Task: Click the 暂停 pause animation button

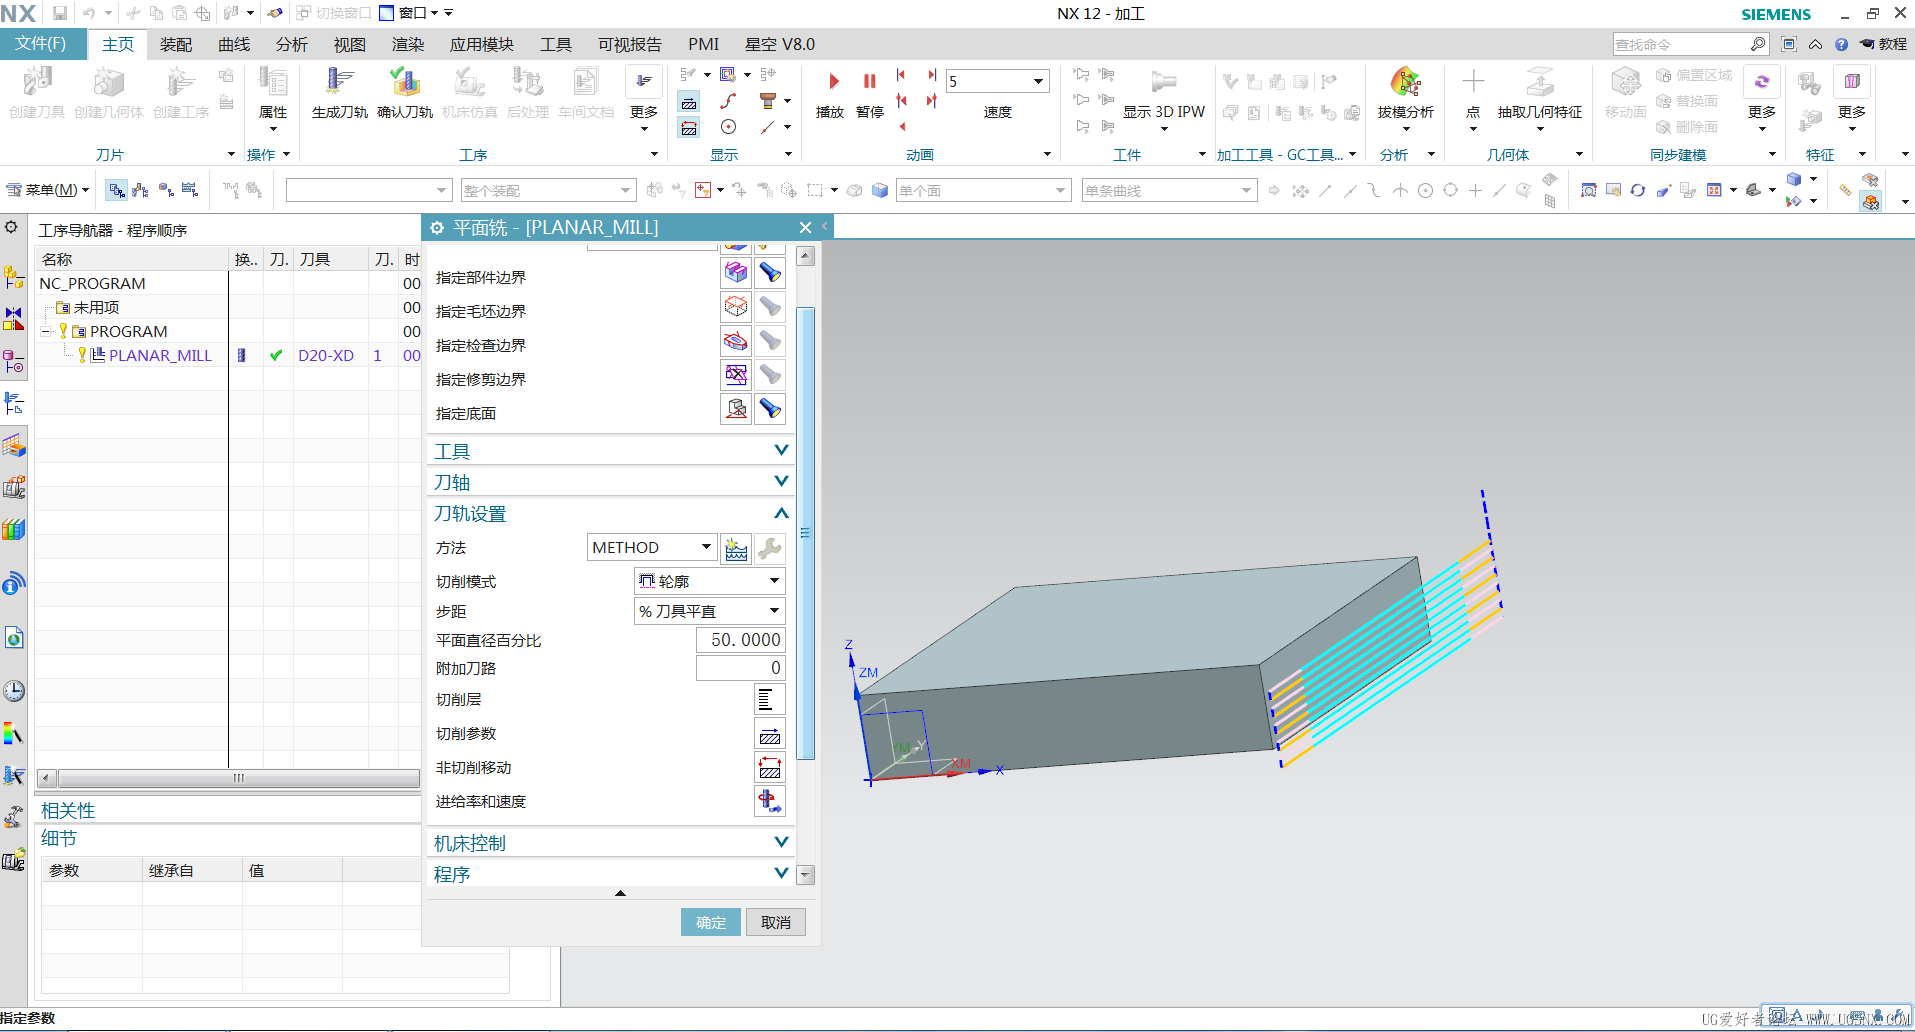Action: 870,82
